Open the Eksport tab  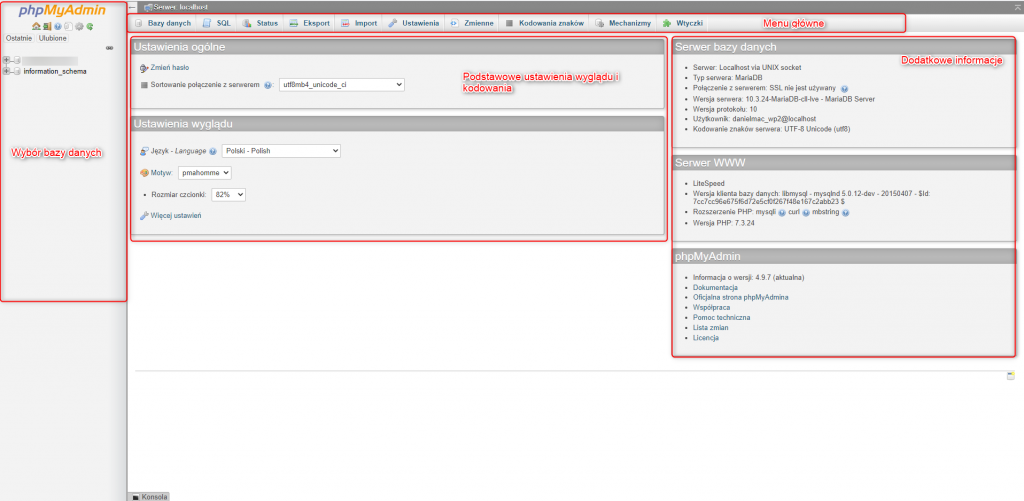(x=309, y=23)
